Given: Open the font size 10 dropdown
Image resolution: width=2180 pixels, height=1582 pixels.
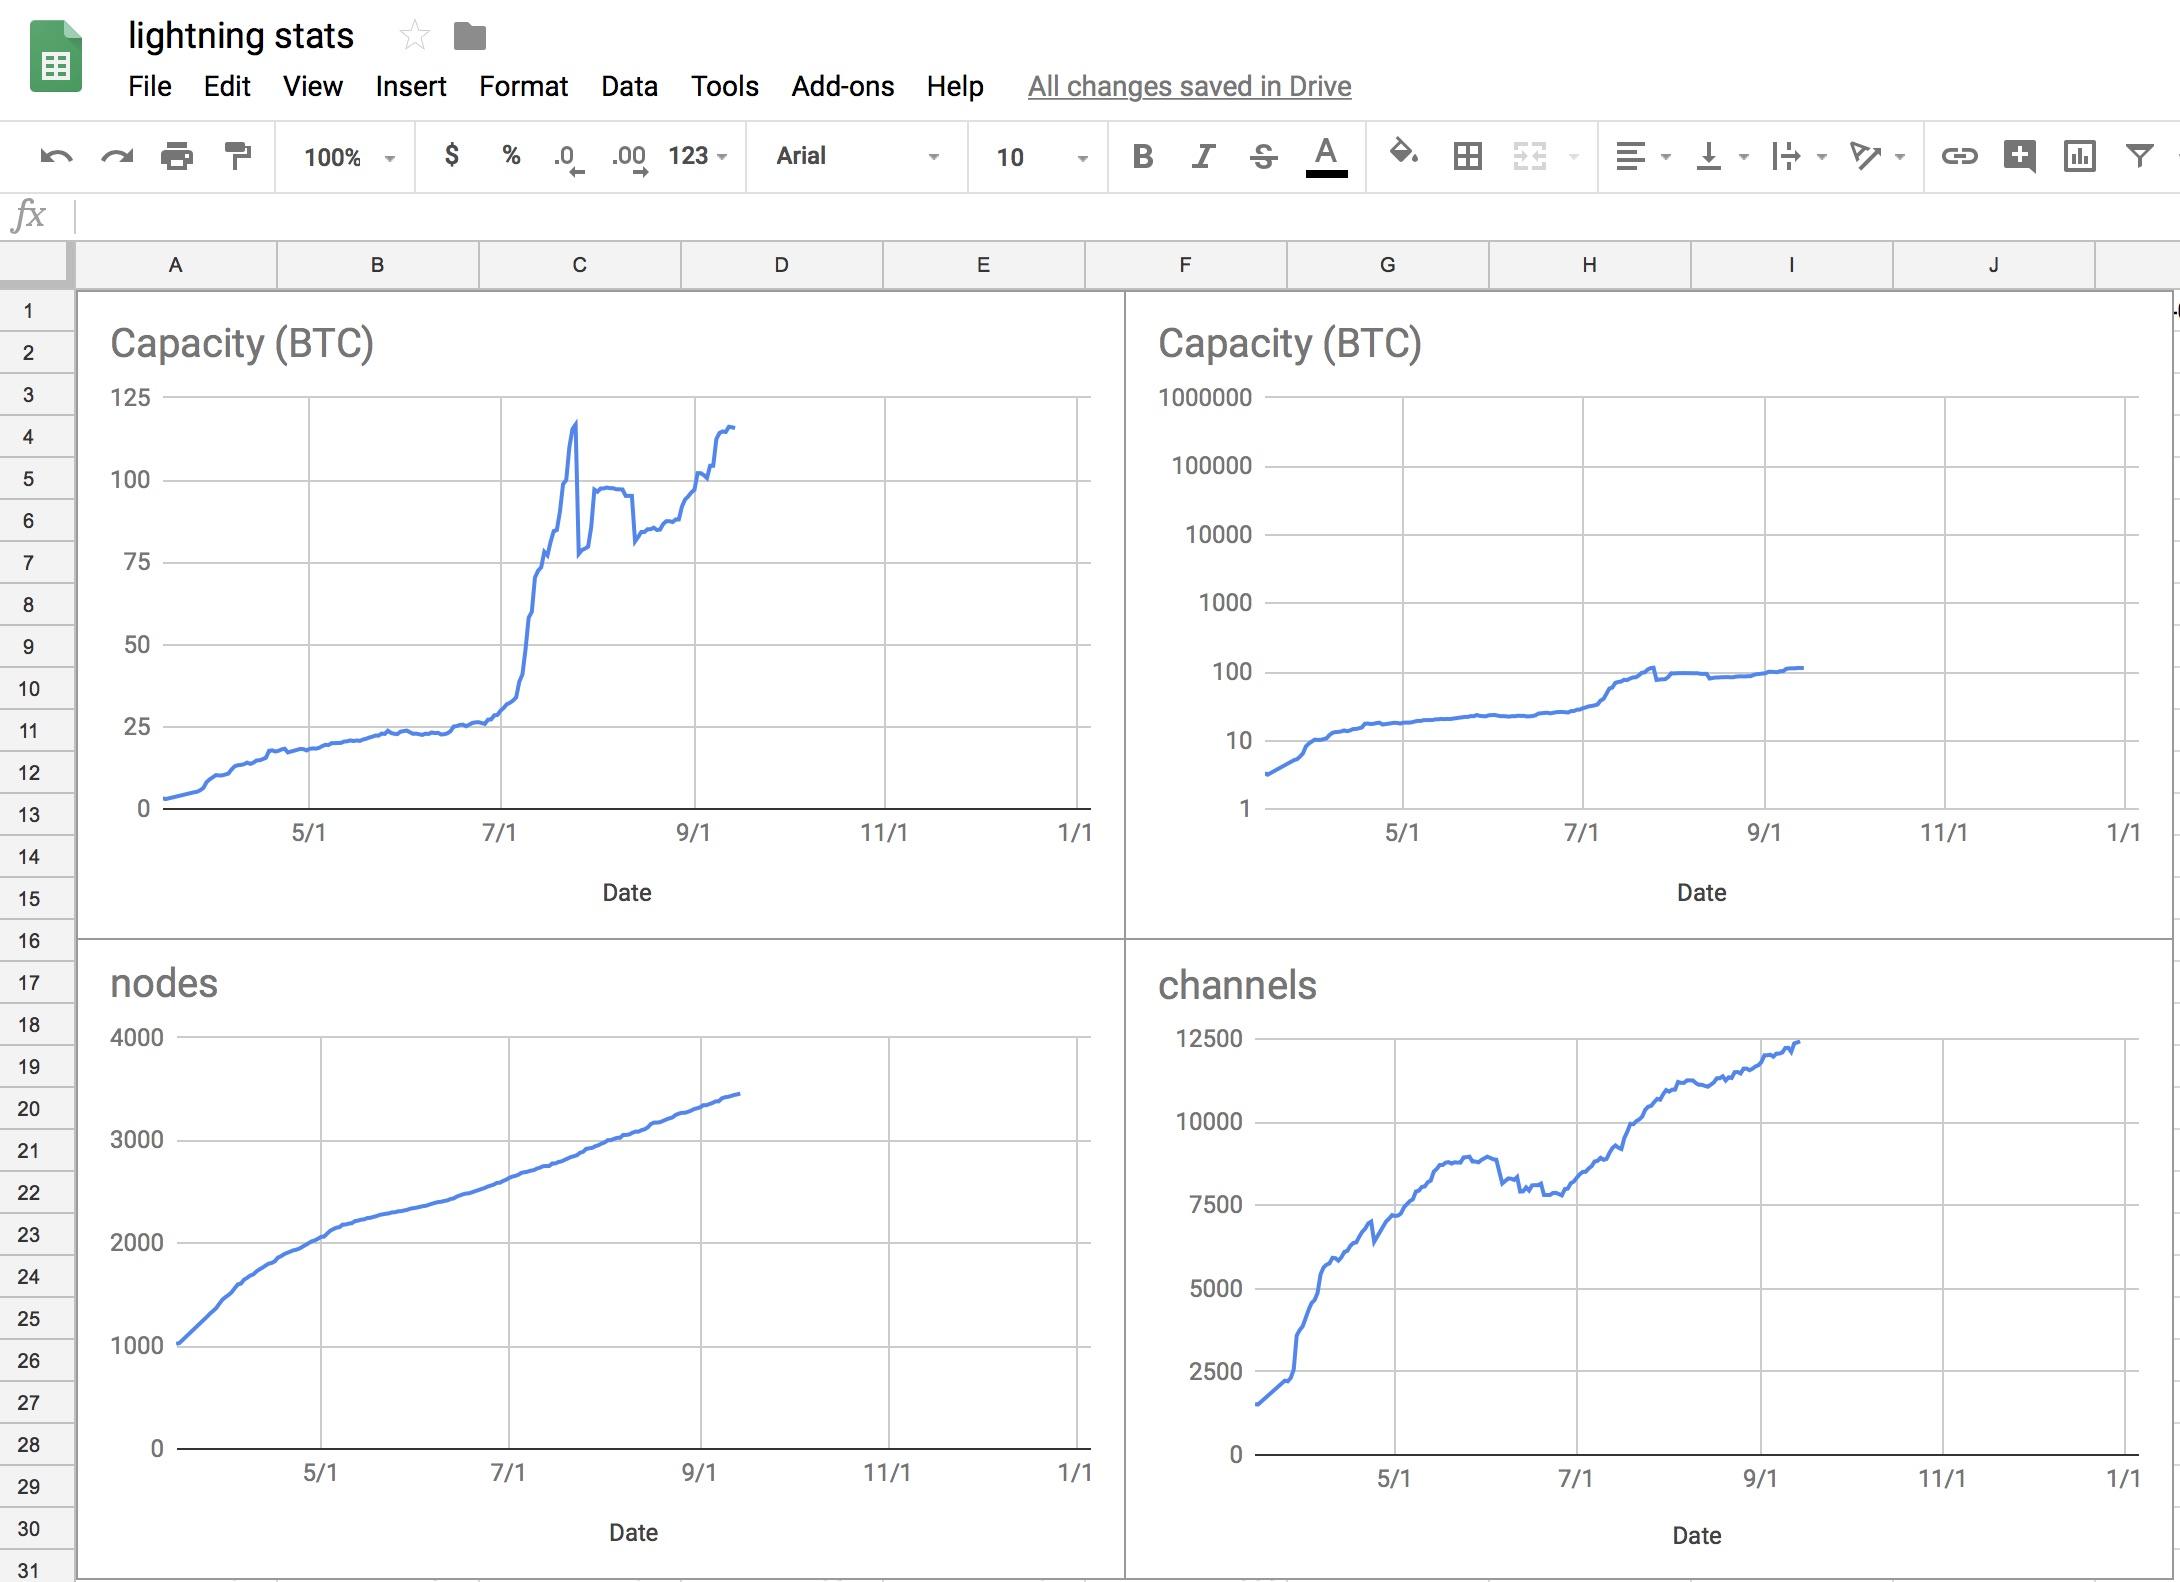Looking at the screenshot, I should tap(1040, 157).
